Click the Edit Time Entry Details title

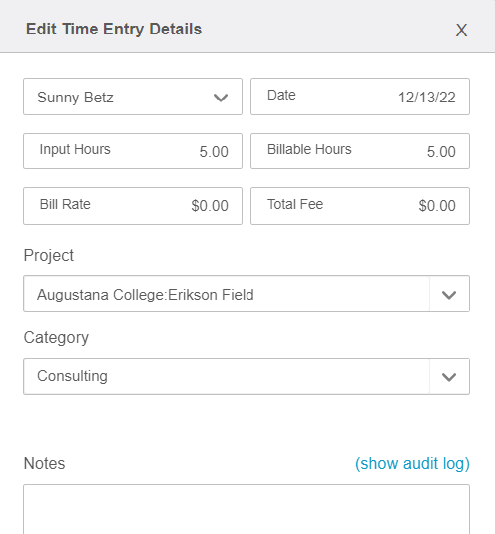coord(114,29)
